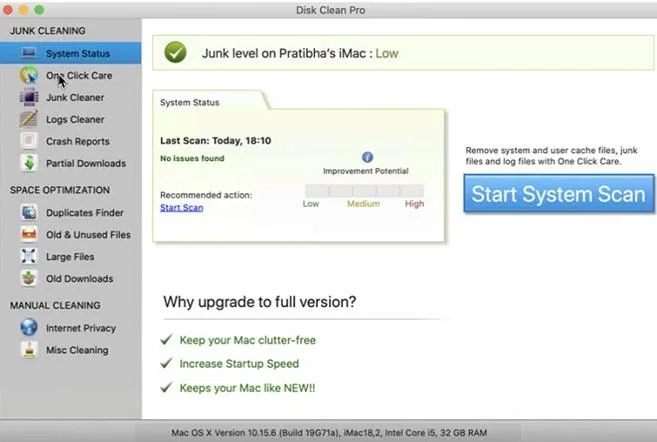Select Old & Unused Files entry
657x442 pixels.
tap(88, 235)
